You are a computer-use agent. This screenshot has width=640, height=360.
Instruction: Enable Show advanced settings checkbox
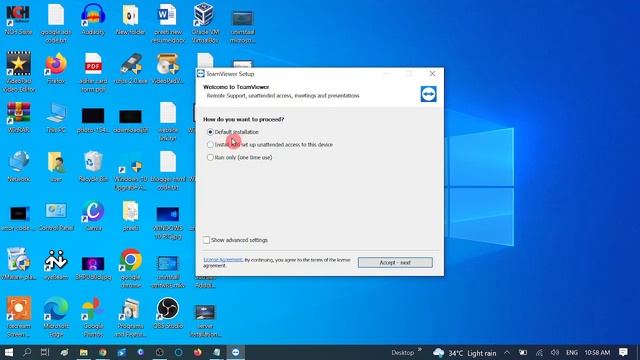point(207,240)
